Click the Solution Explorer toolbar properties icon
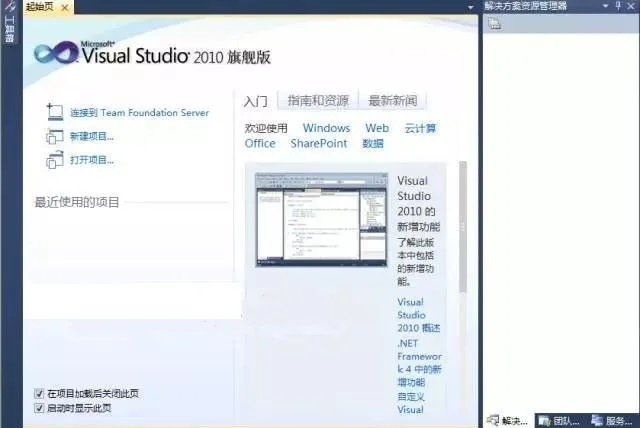Screen dimensions: 640x428 click(494, 24)
